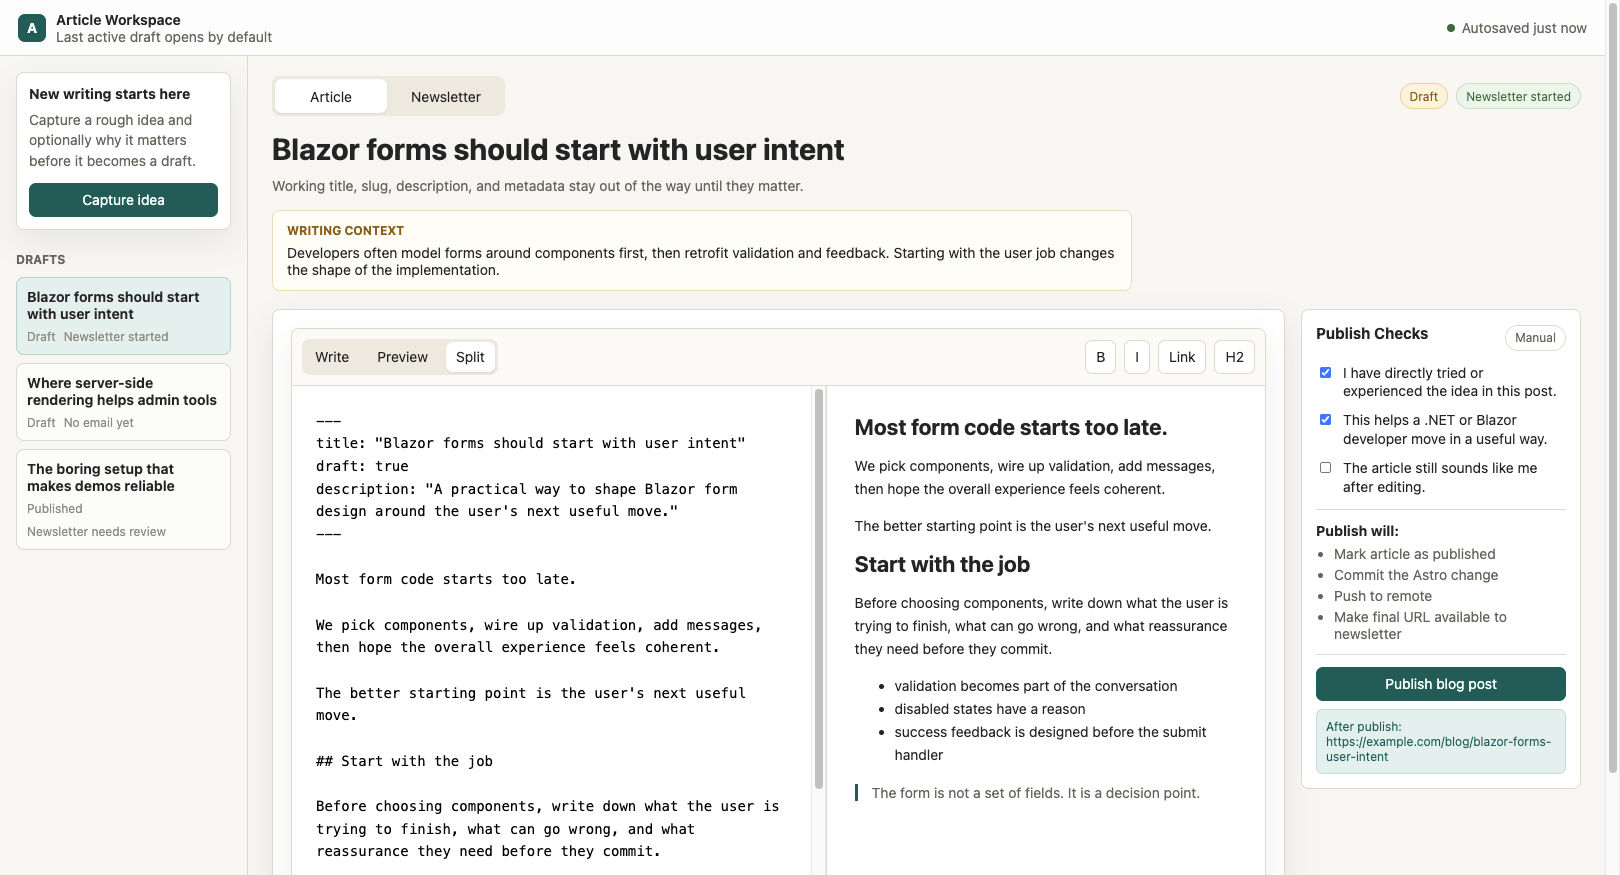This screenshot has height=875, width=1620.
Task: Uncheck 'I have directly tried' checkbox
Action: coord(1326,373)
